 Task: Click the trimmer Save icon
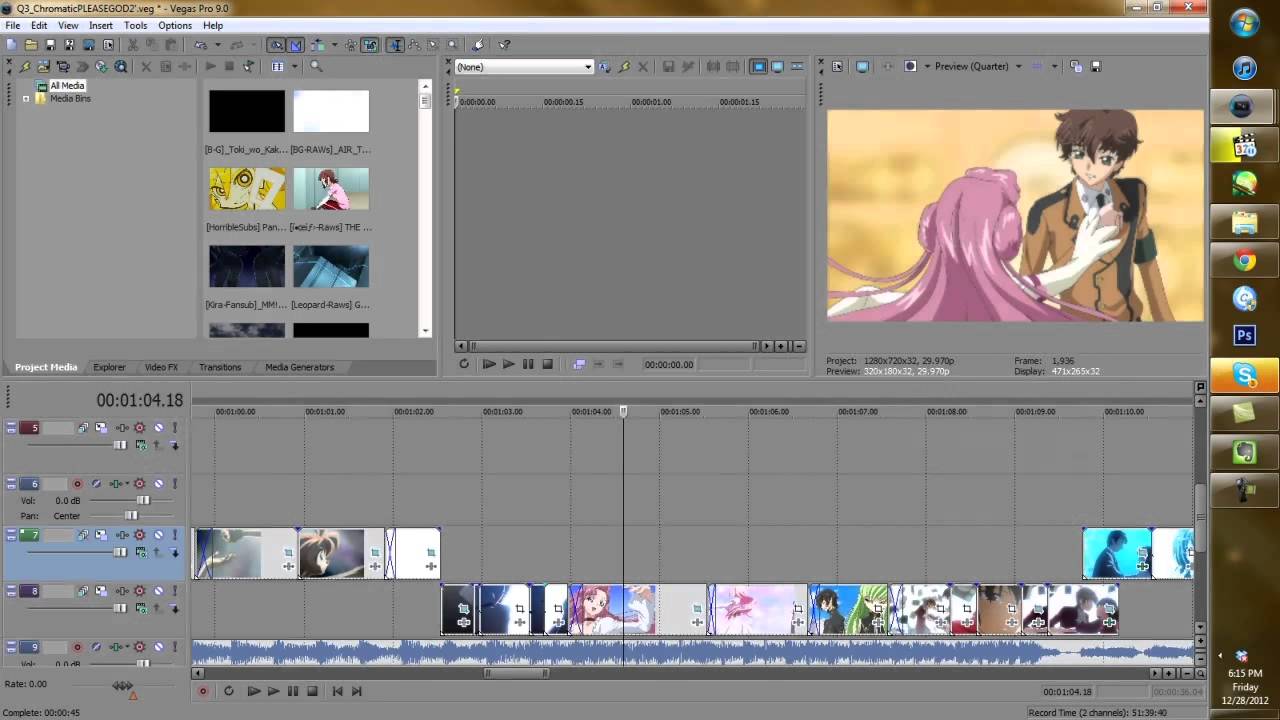tap(668, 67)
